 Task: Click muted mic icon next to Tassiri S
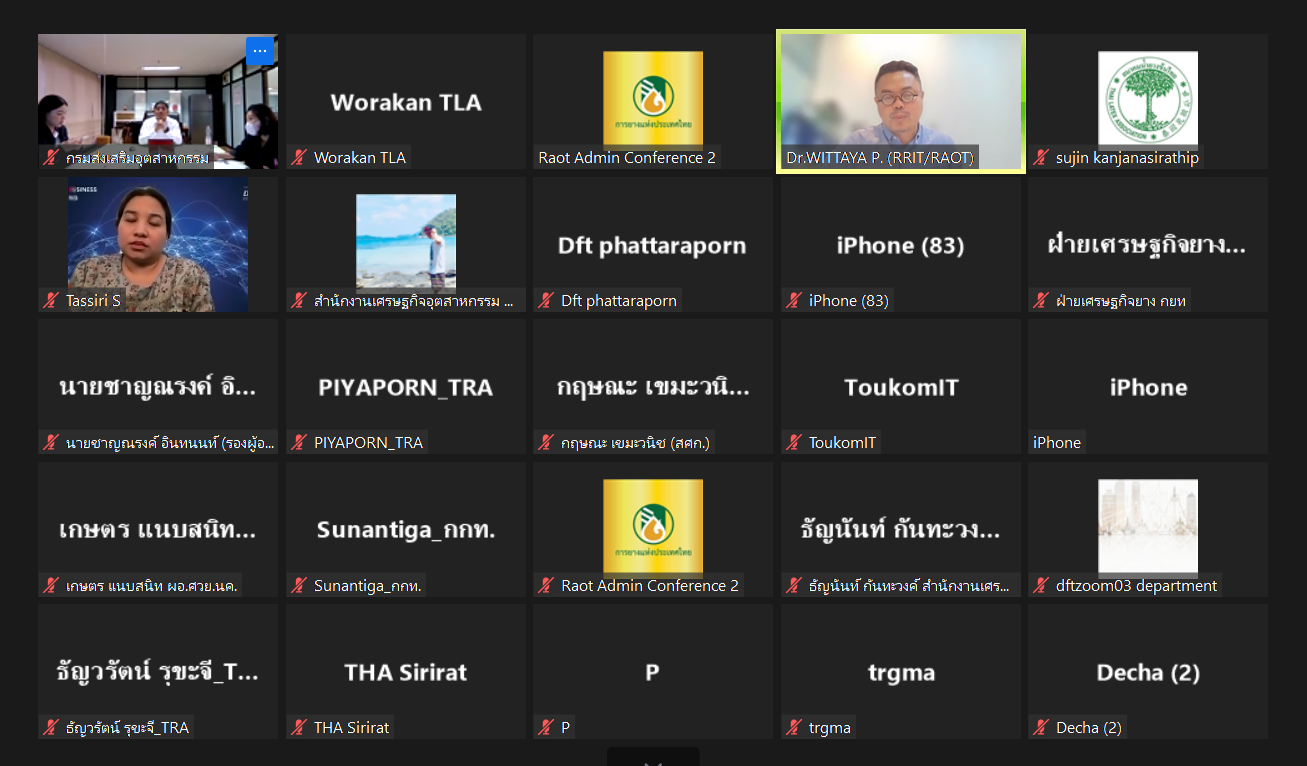[x=51, y=300]
